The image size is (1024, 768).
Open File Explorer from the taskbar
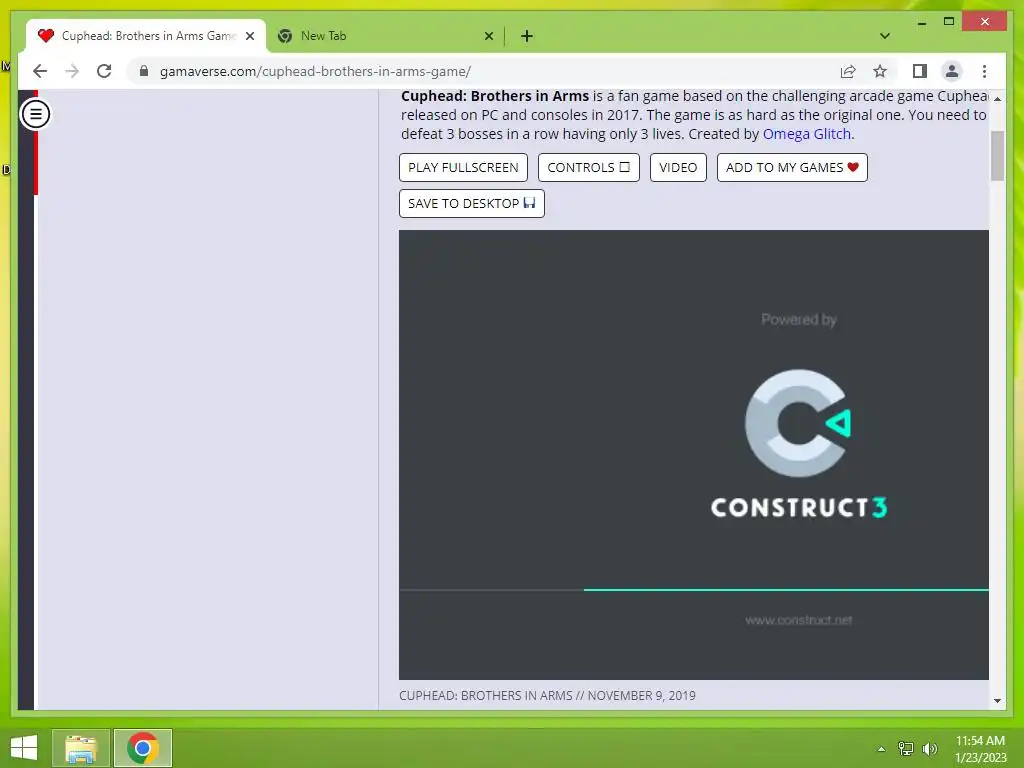(x=81, y=748)
